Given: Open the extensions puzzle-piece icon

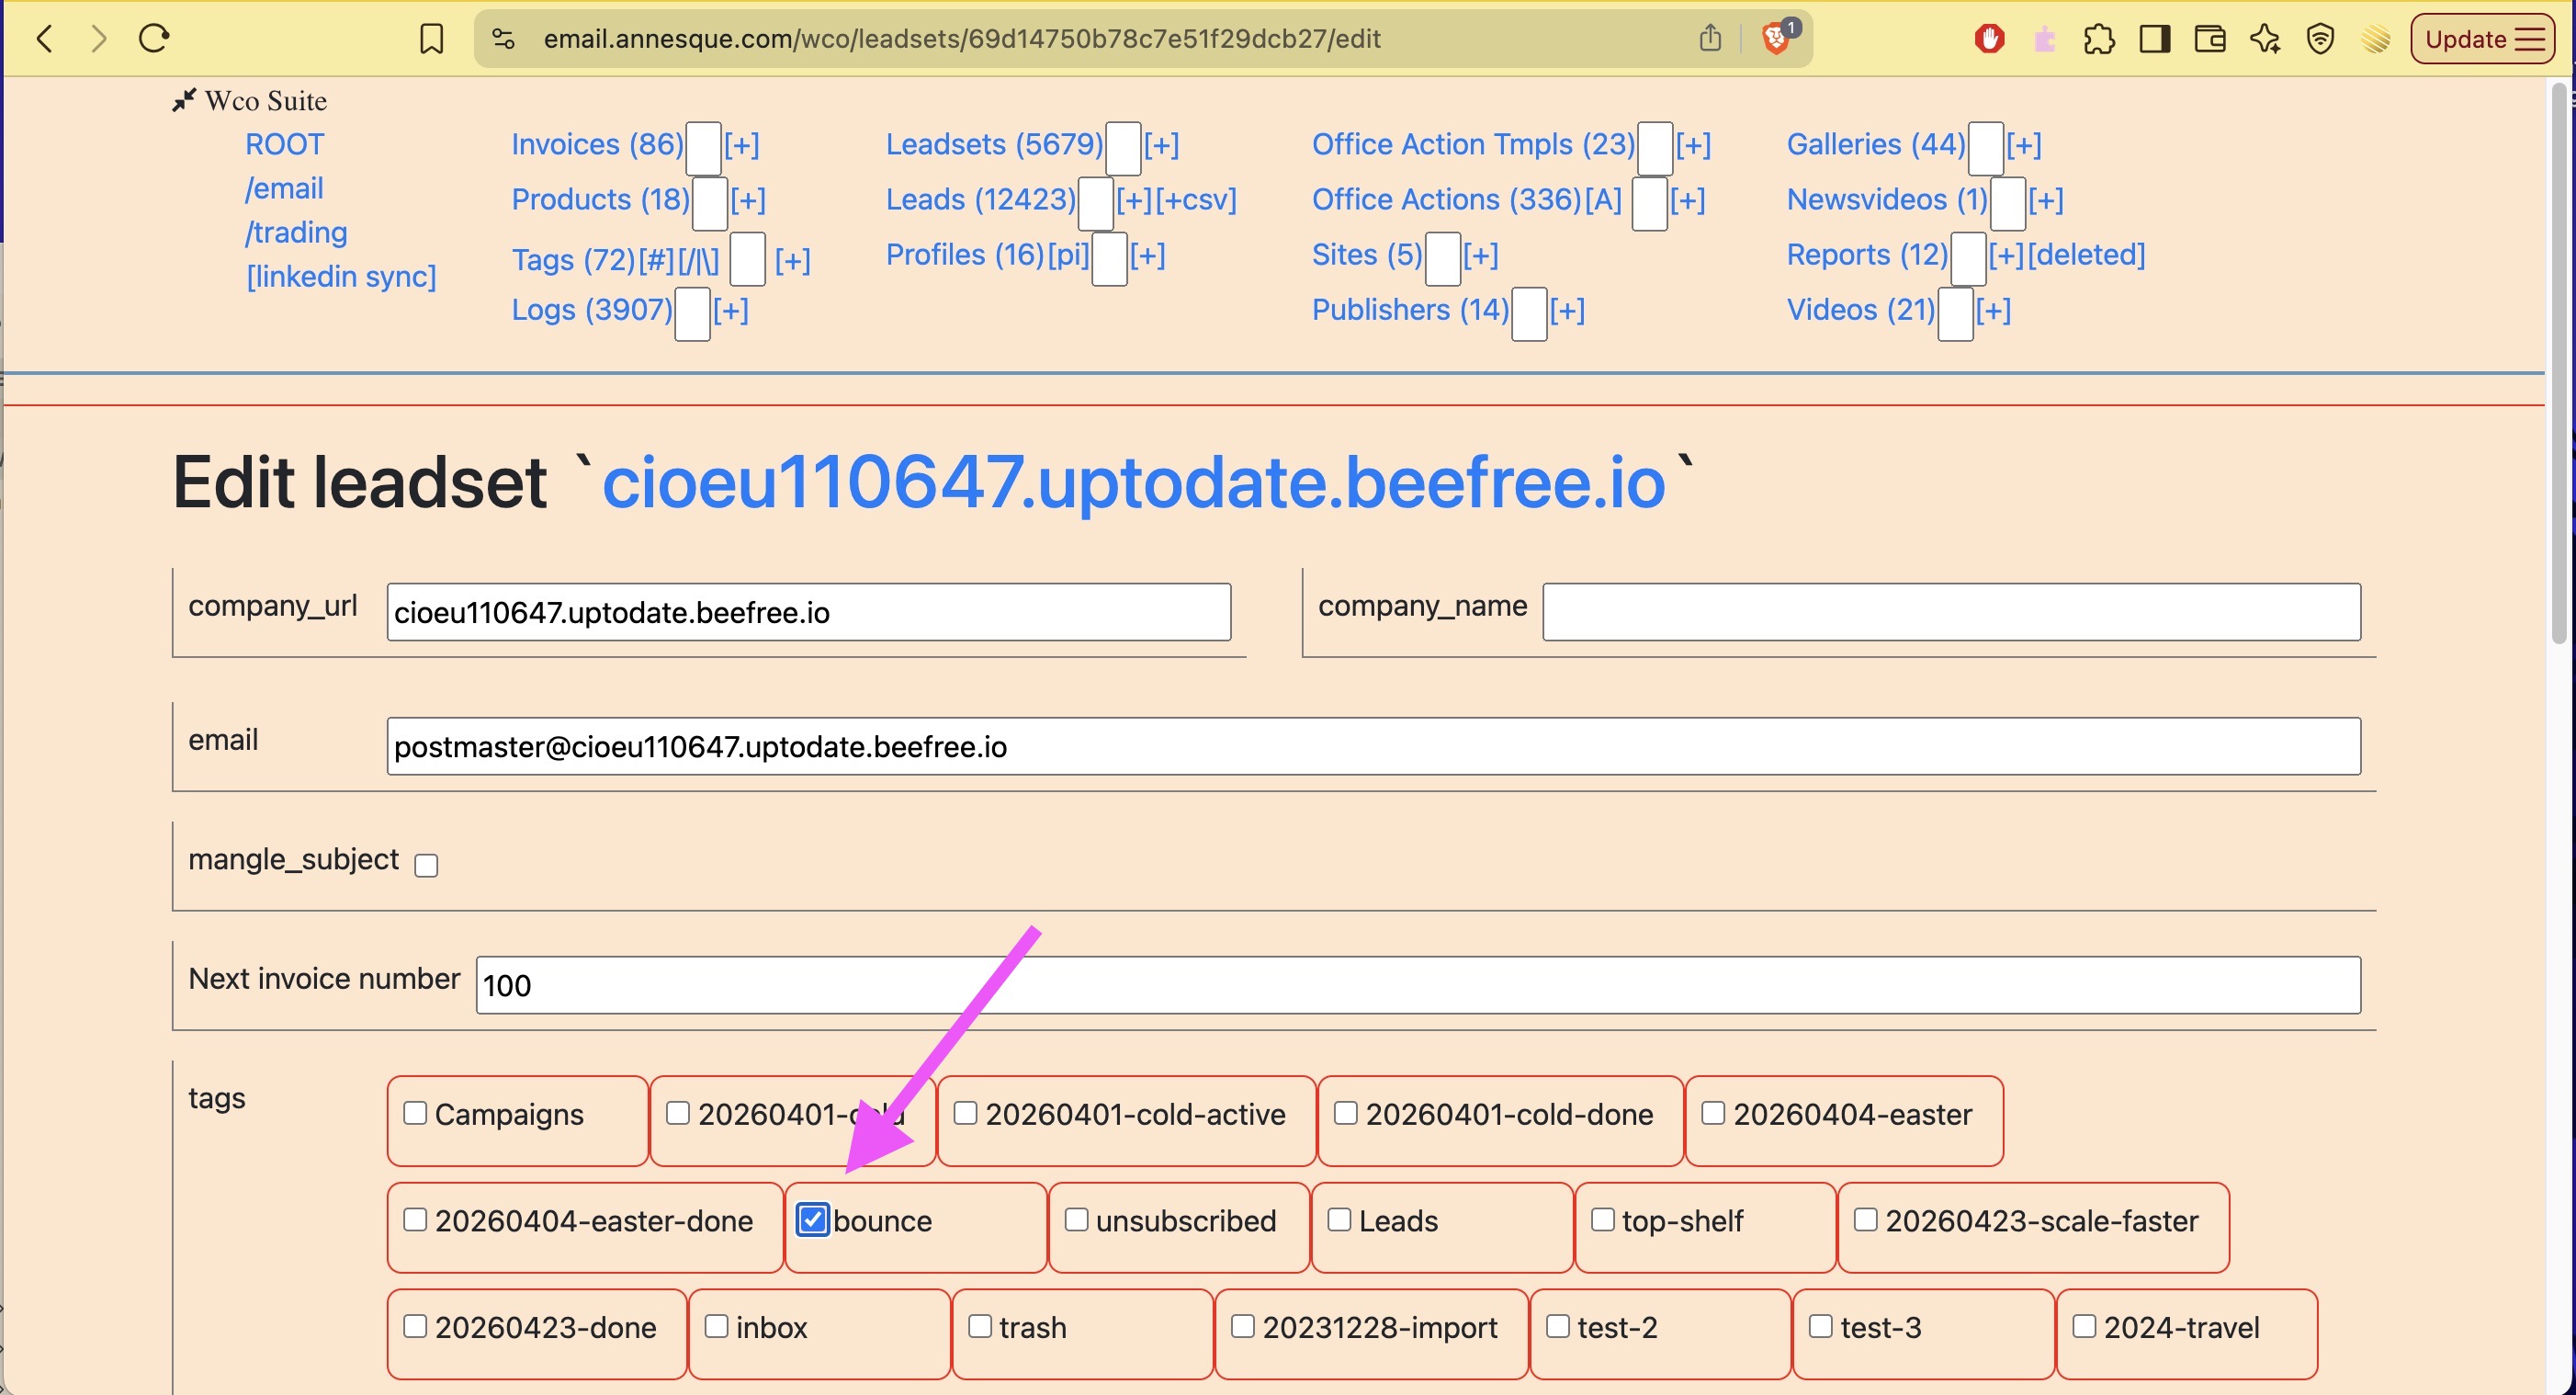Looking at the screenshot, I should coord(2099,39).
